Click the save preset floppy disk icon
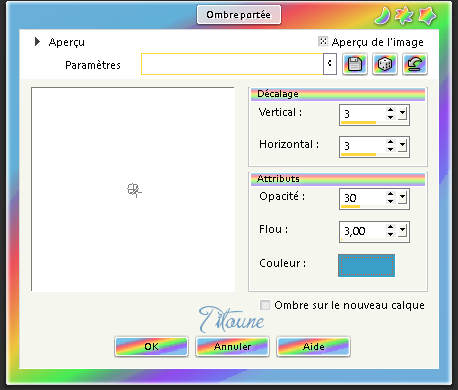The height and width of the screenshot is (390, 458). (354, 64)
